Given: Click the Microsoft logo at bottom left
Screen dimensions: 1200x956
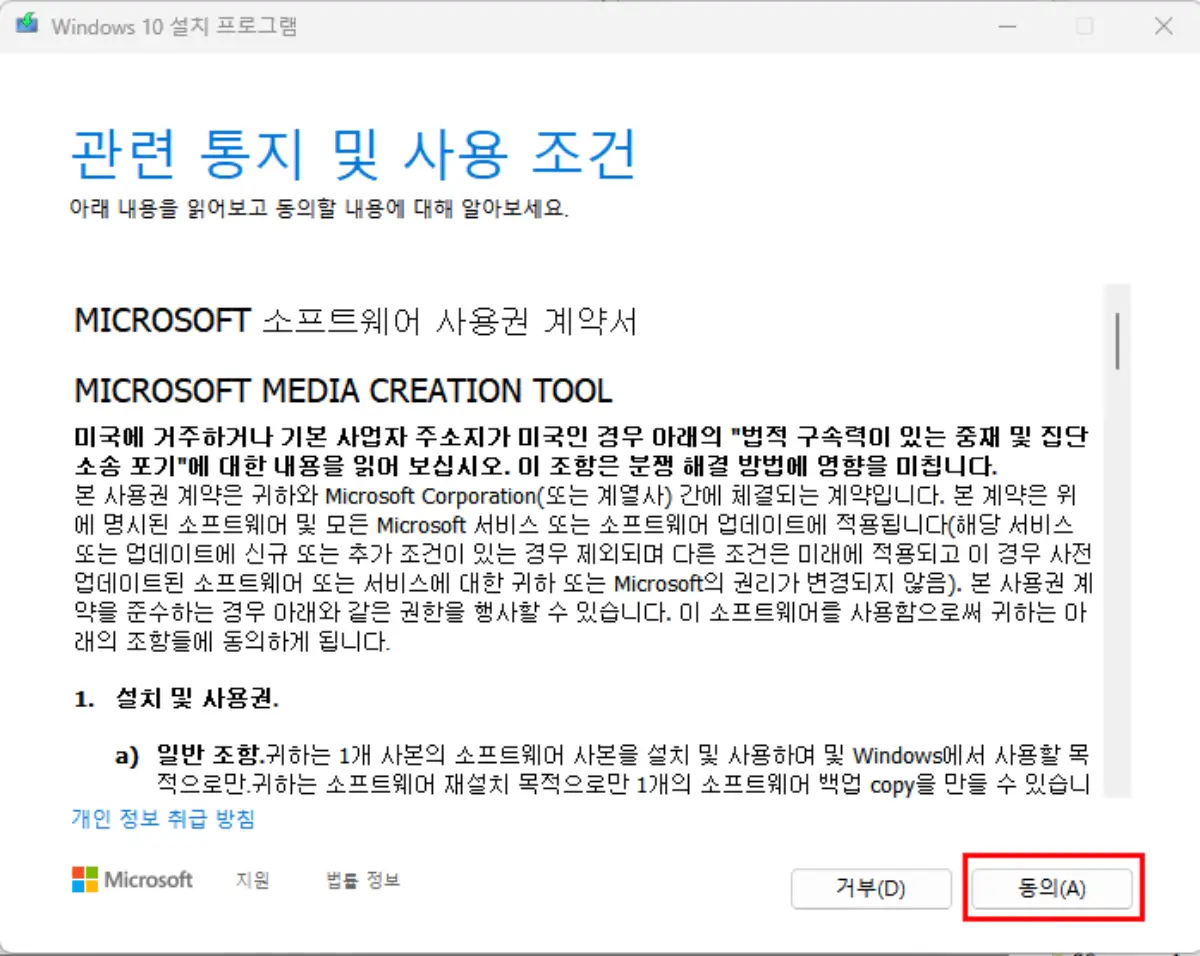Looking at the screenshot, I should coord(132,880).
